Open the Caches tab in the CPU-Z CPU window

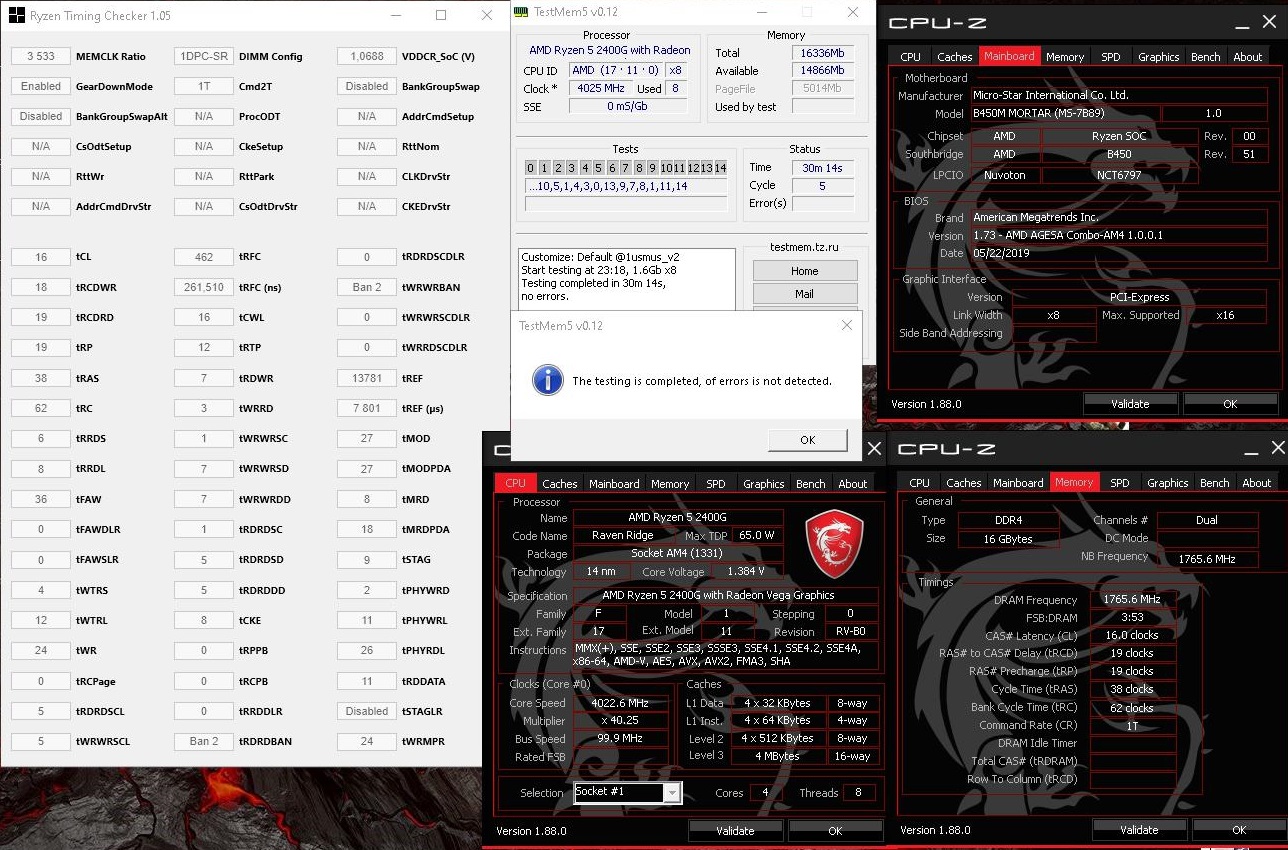[560, 483]
